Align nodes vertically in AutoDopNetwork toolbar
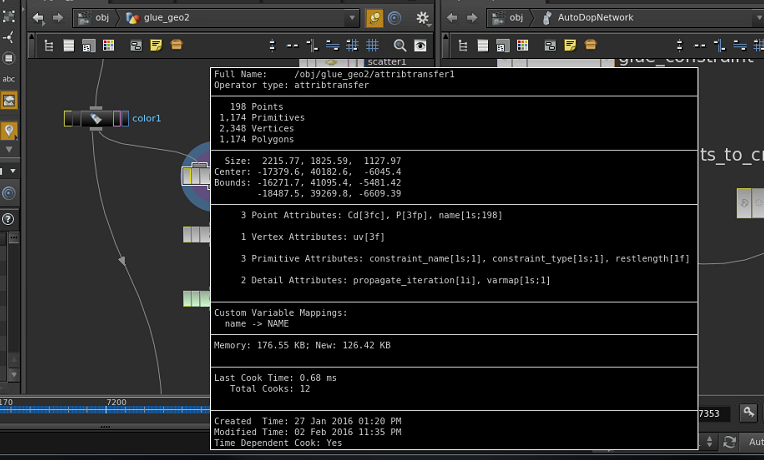This screenshot has width=764, height=460. [720, 46]
